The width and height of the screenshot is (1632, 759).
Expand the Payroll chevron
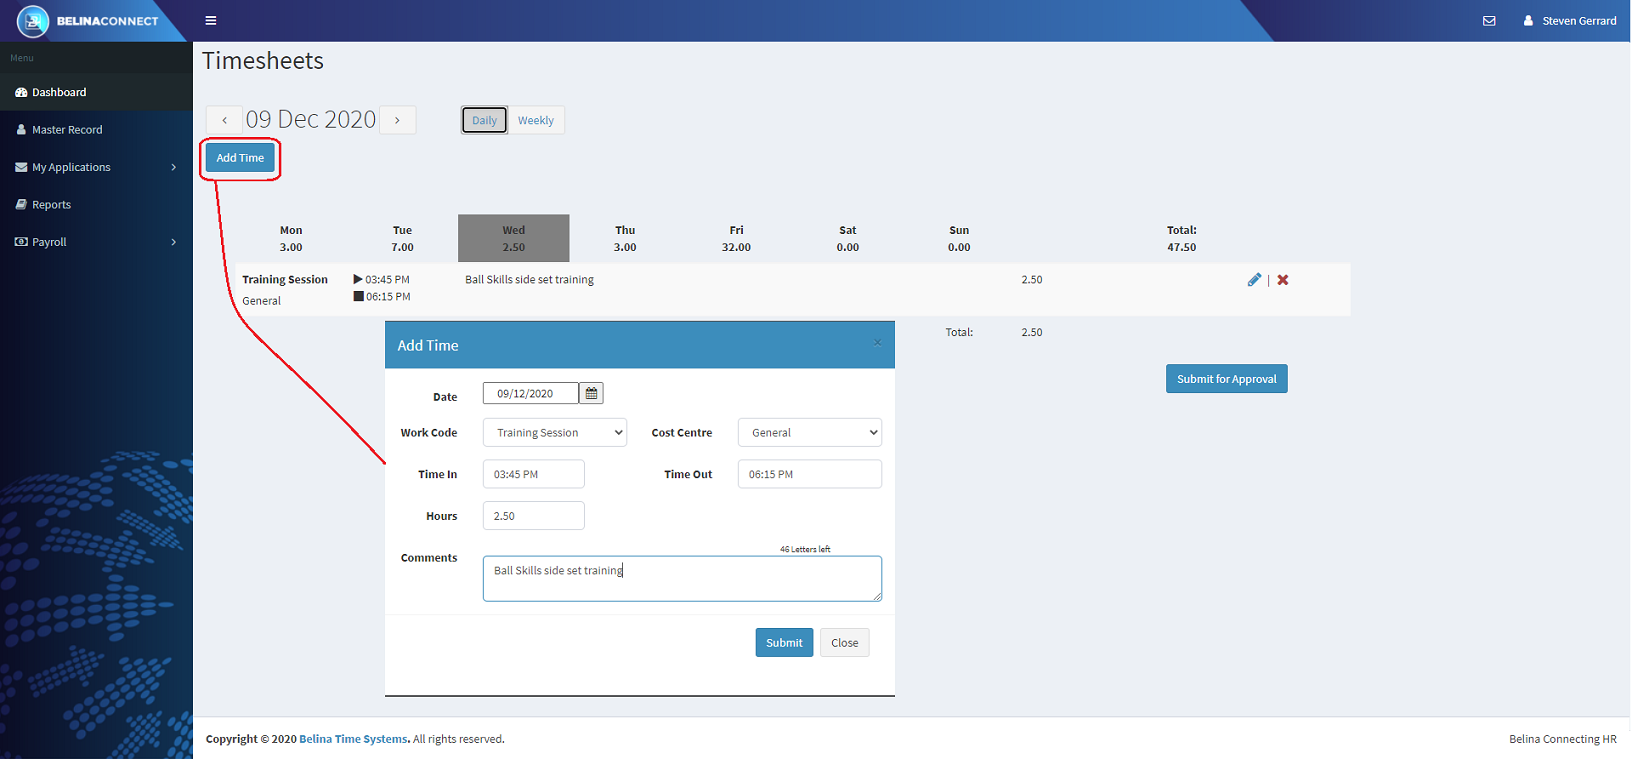[x=174, y=242]
